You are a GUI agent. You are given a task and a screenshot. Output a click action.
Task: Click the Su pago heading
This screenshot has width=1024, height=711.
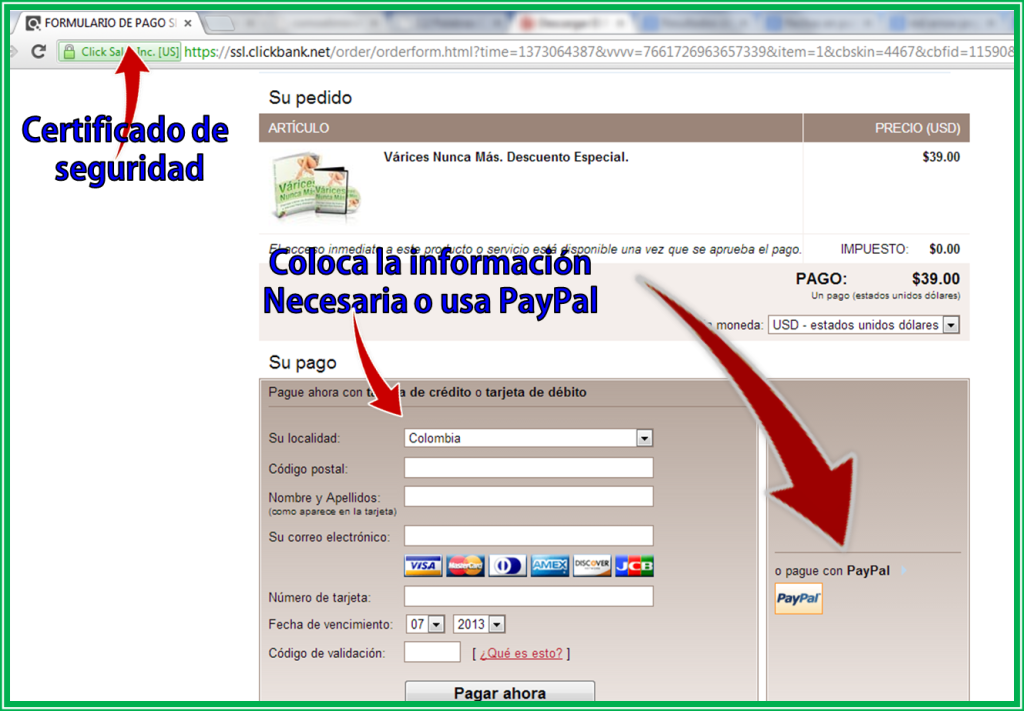coord(302,363)
